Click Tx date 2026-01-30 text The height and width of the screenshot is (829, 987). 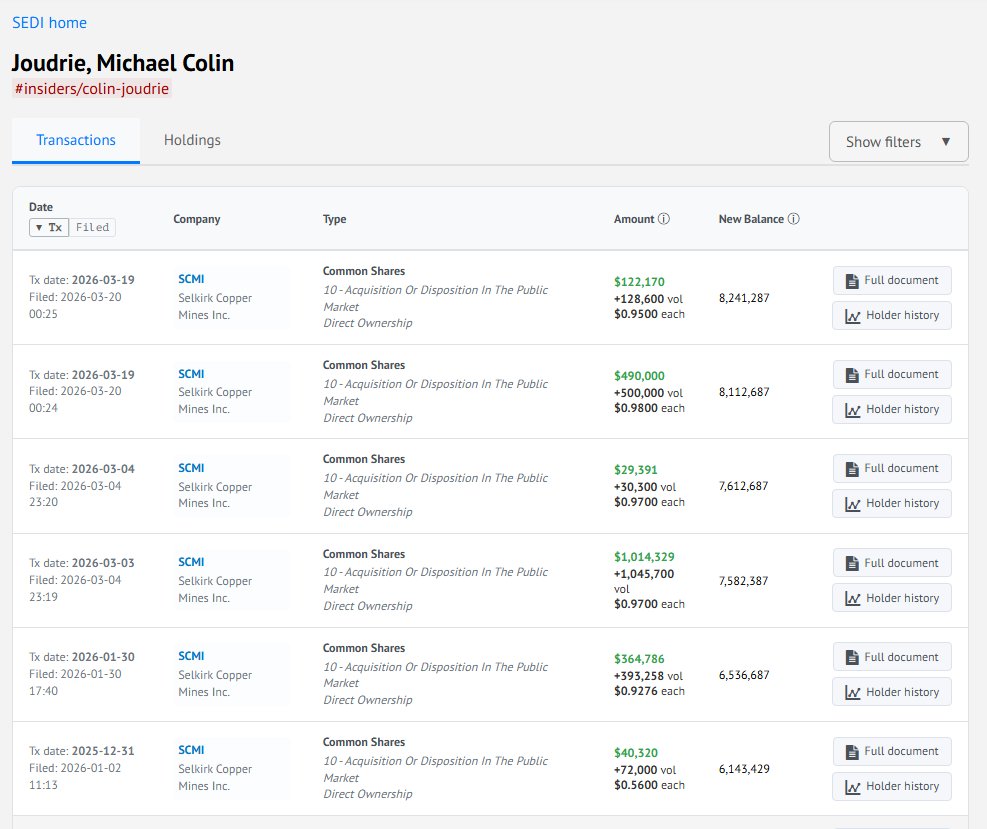82,657
